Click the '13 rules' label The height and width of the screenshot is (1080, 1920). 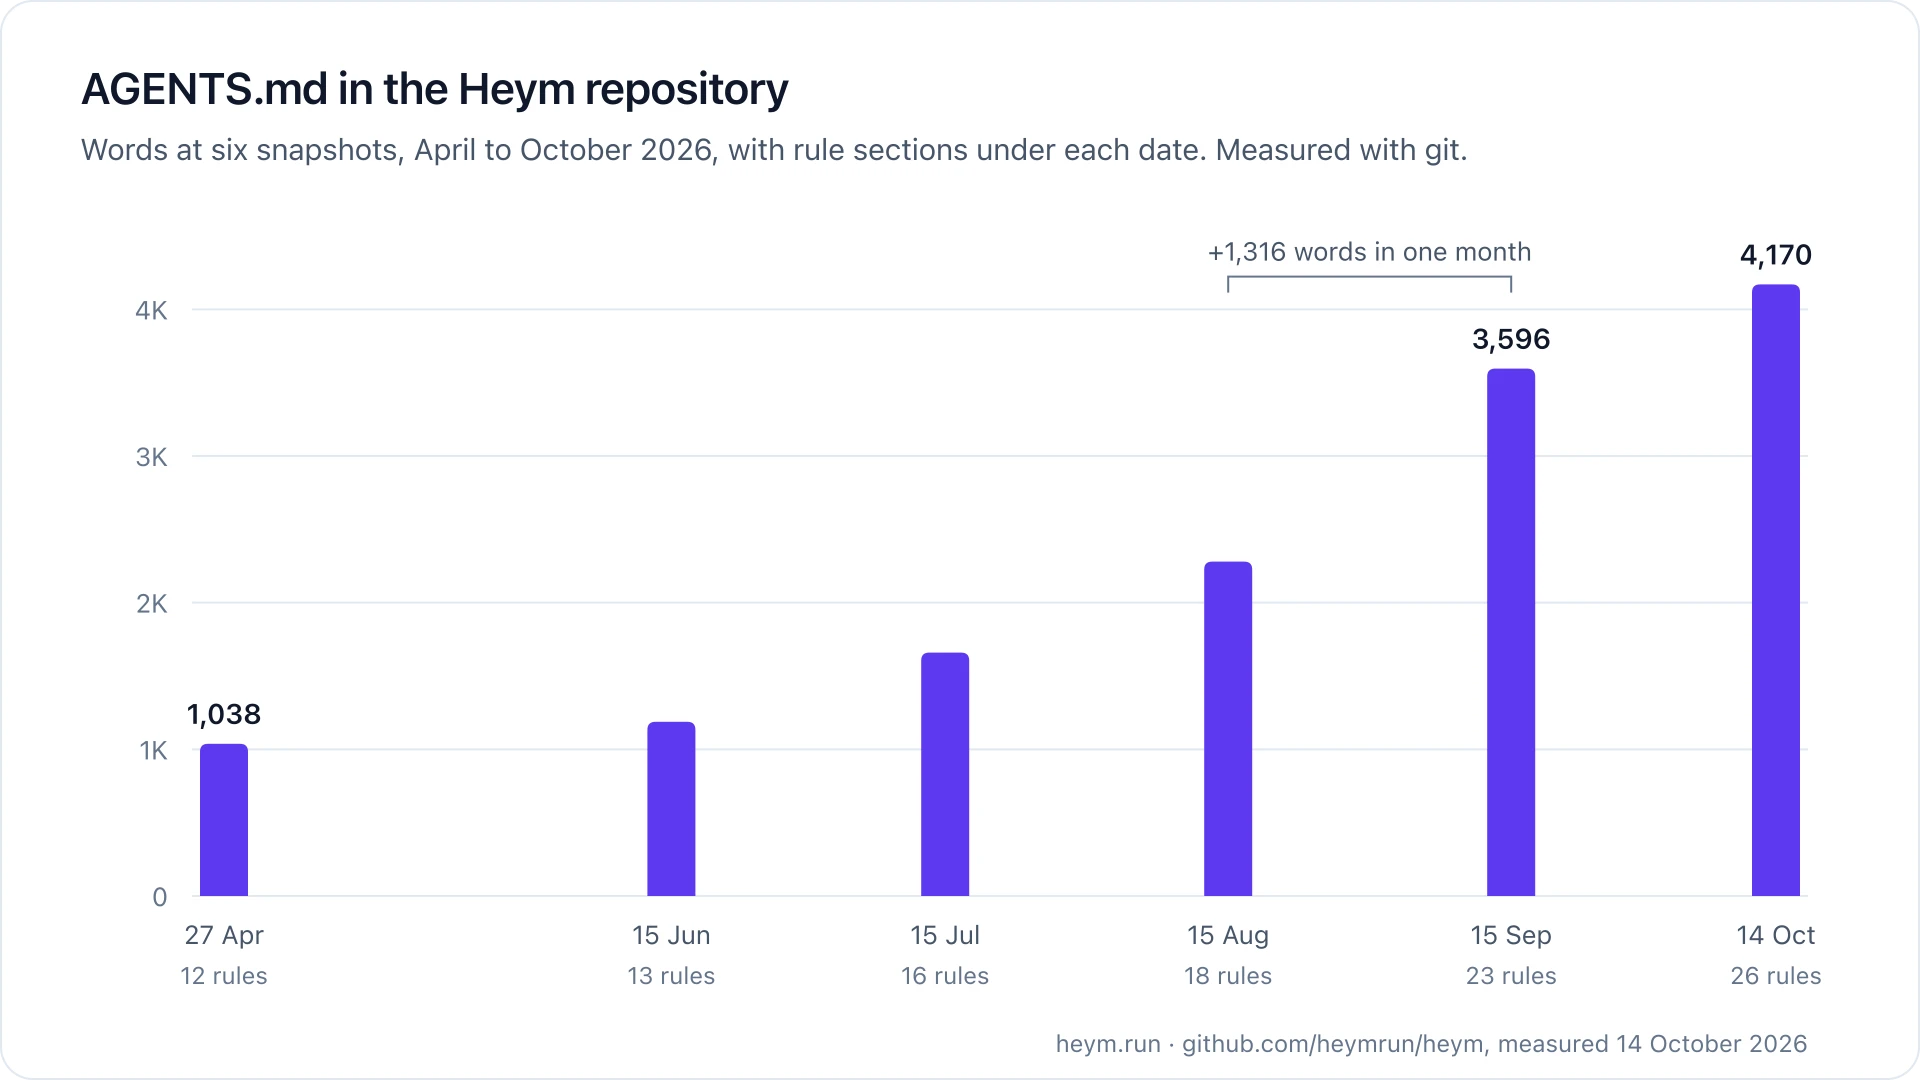[671, 976]
